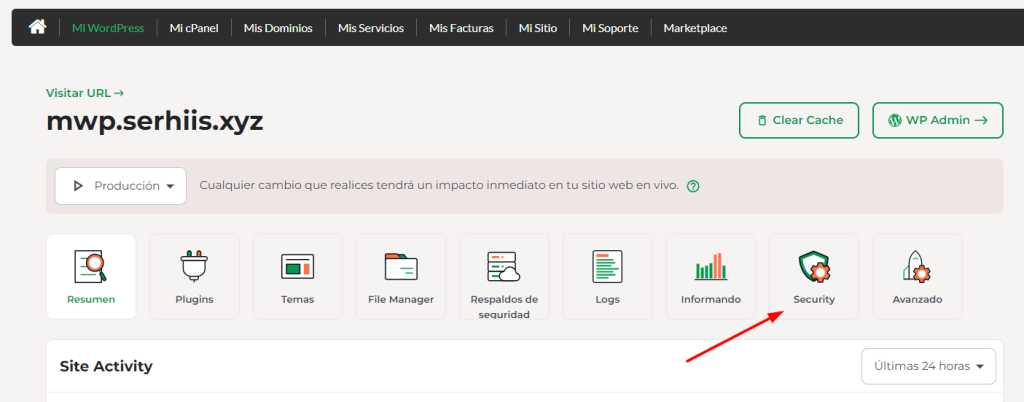Open the Plugins card with the plug icon
1024x402 pixels.
point(194,277)
